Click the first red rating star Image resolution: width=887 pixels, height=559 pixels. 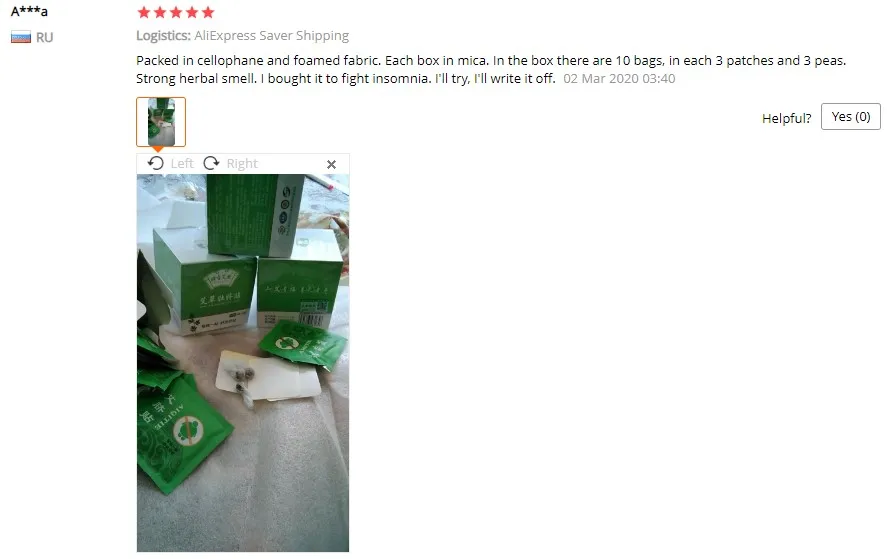point(144,12)
